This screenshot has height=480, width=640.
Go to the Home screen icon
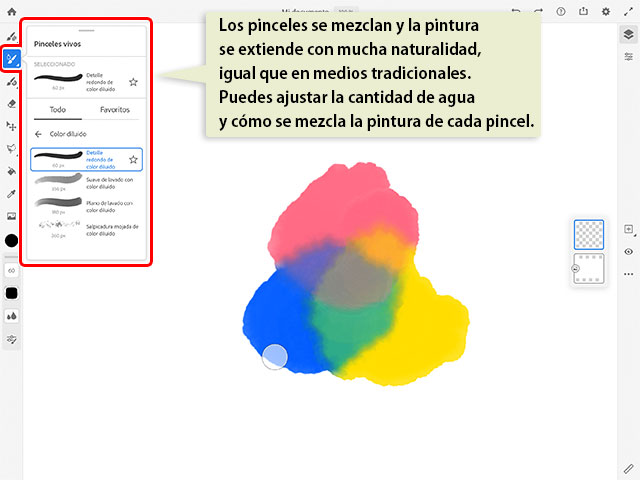pyautogui.click(x=12, y=11)
